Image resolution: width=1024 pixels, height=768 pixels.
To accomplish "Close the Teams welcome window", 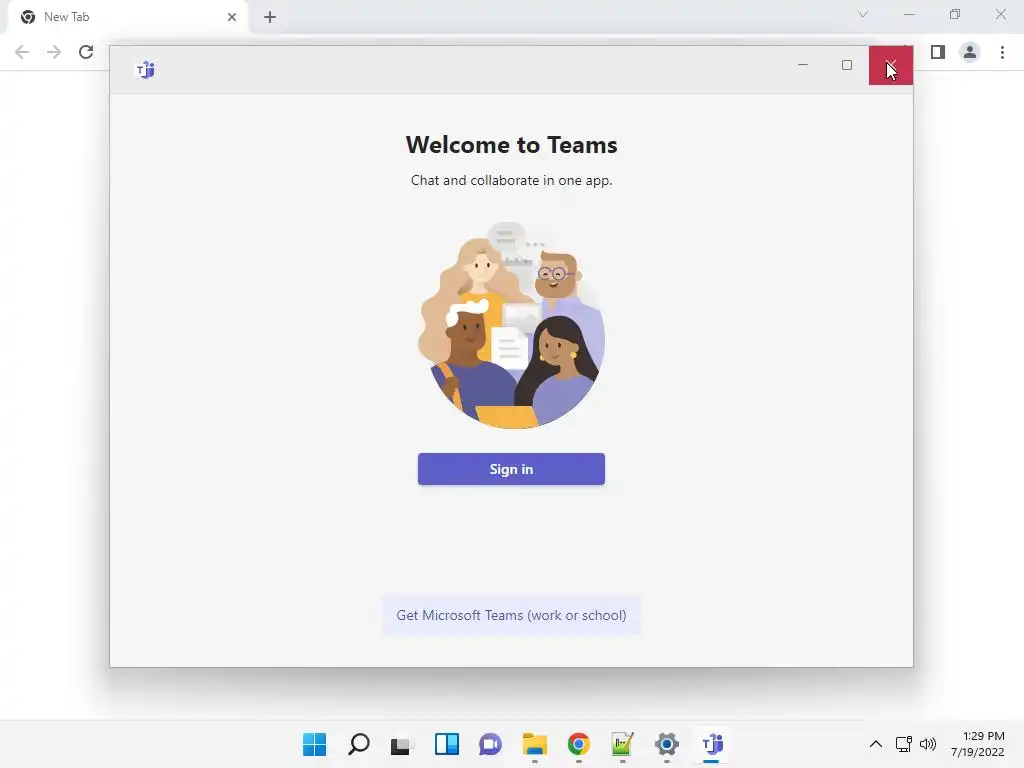I will pos(891,65).
